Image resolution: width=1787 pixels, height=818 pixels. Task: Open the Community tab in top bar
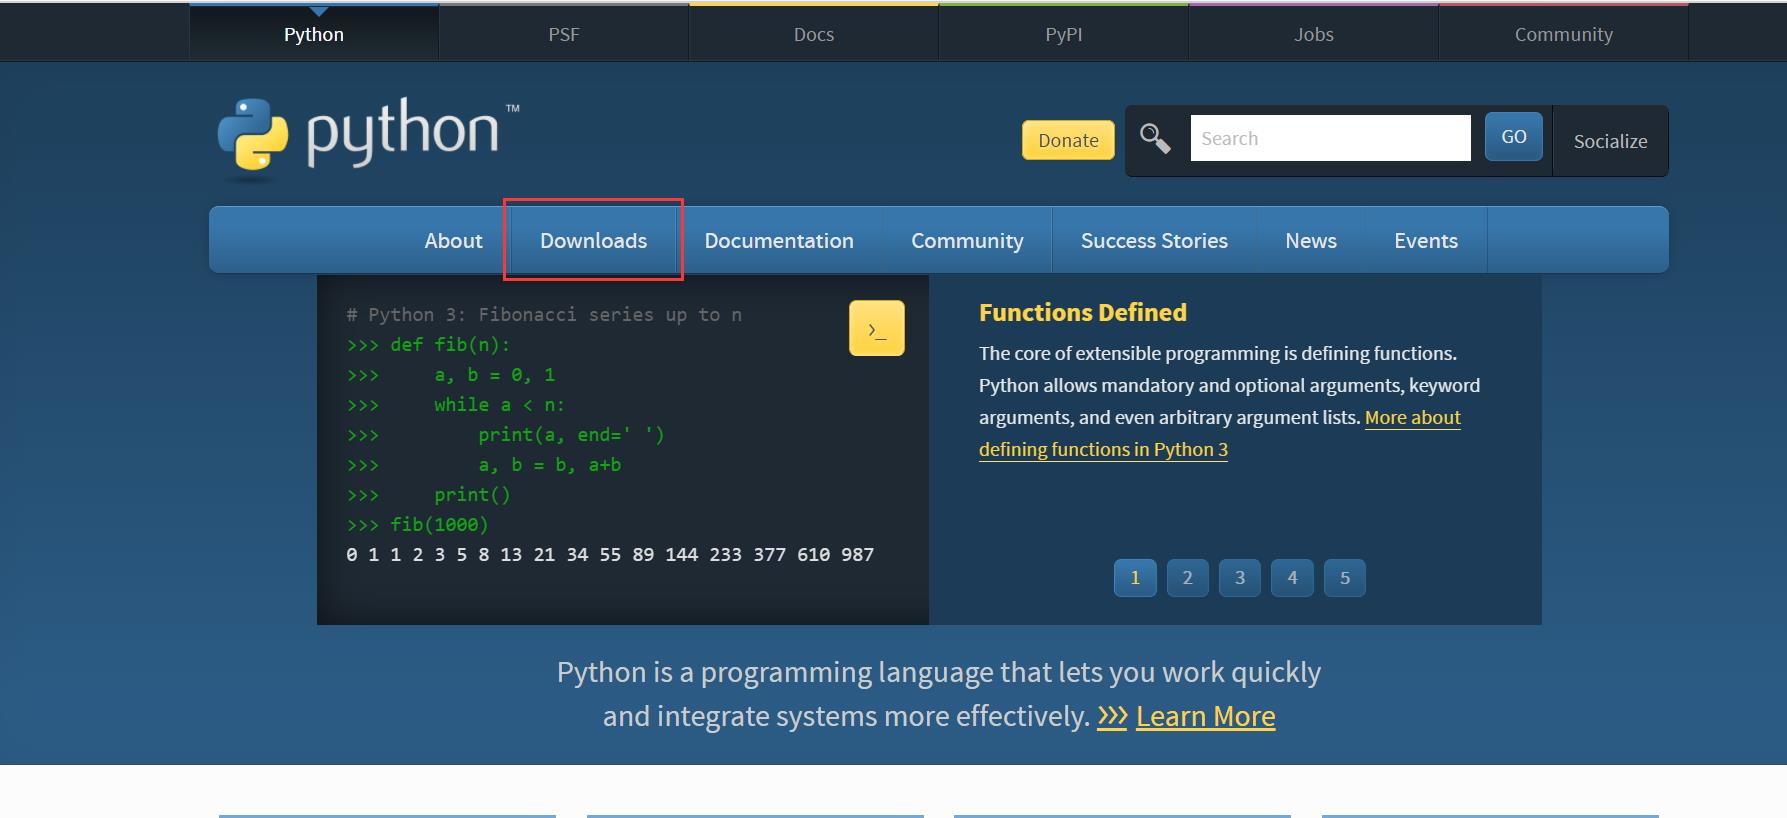(x=1564, y=34)
